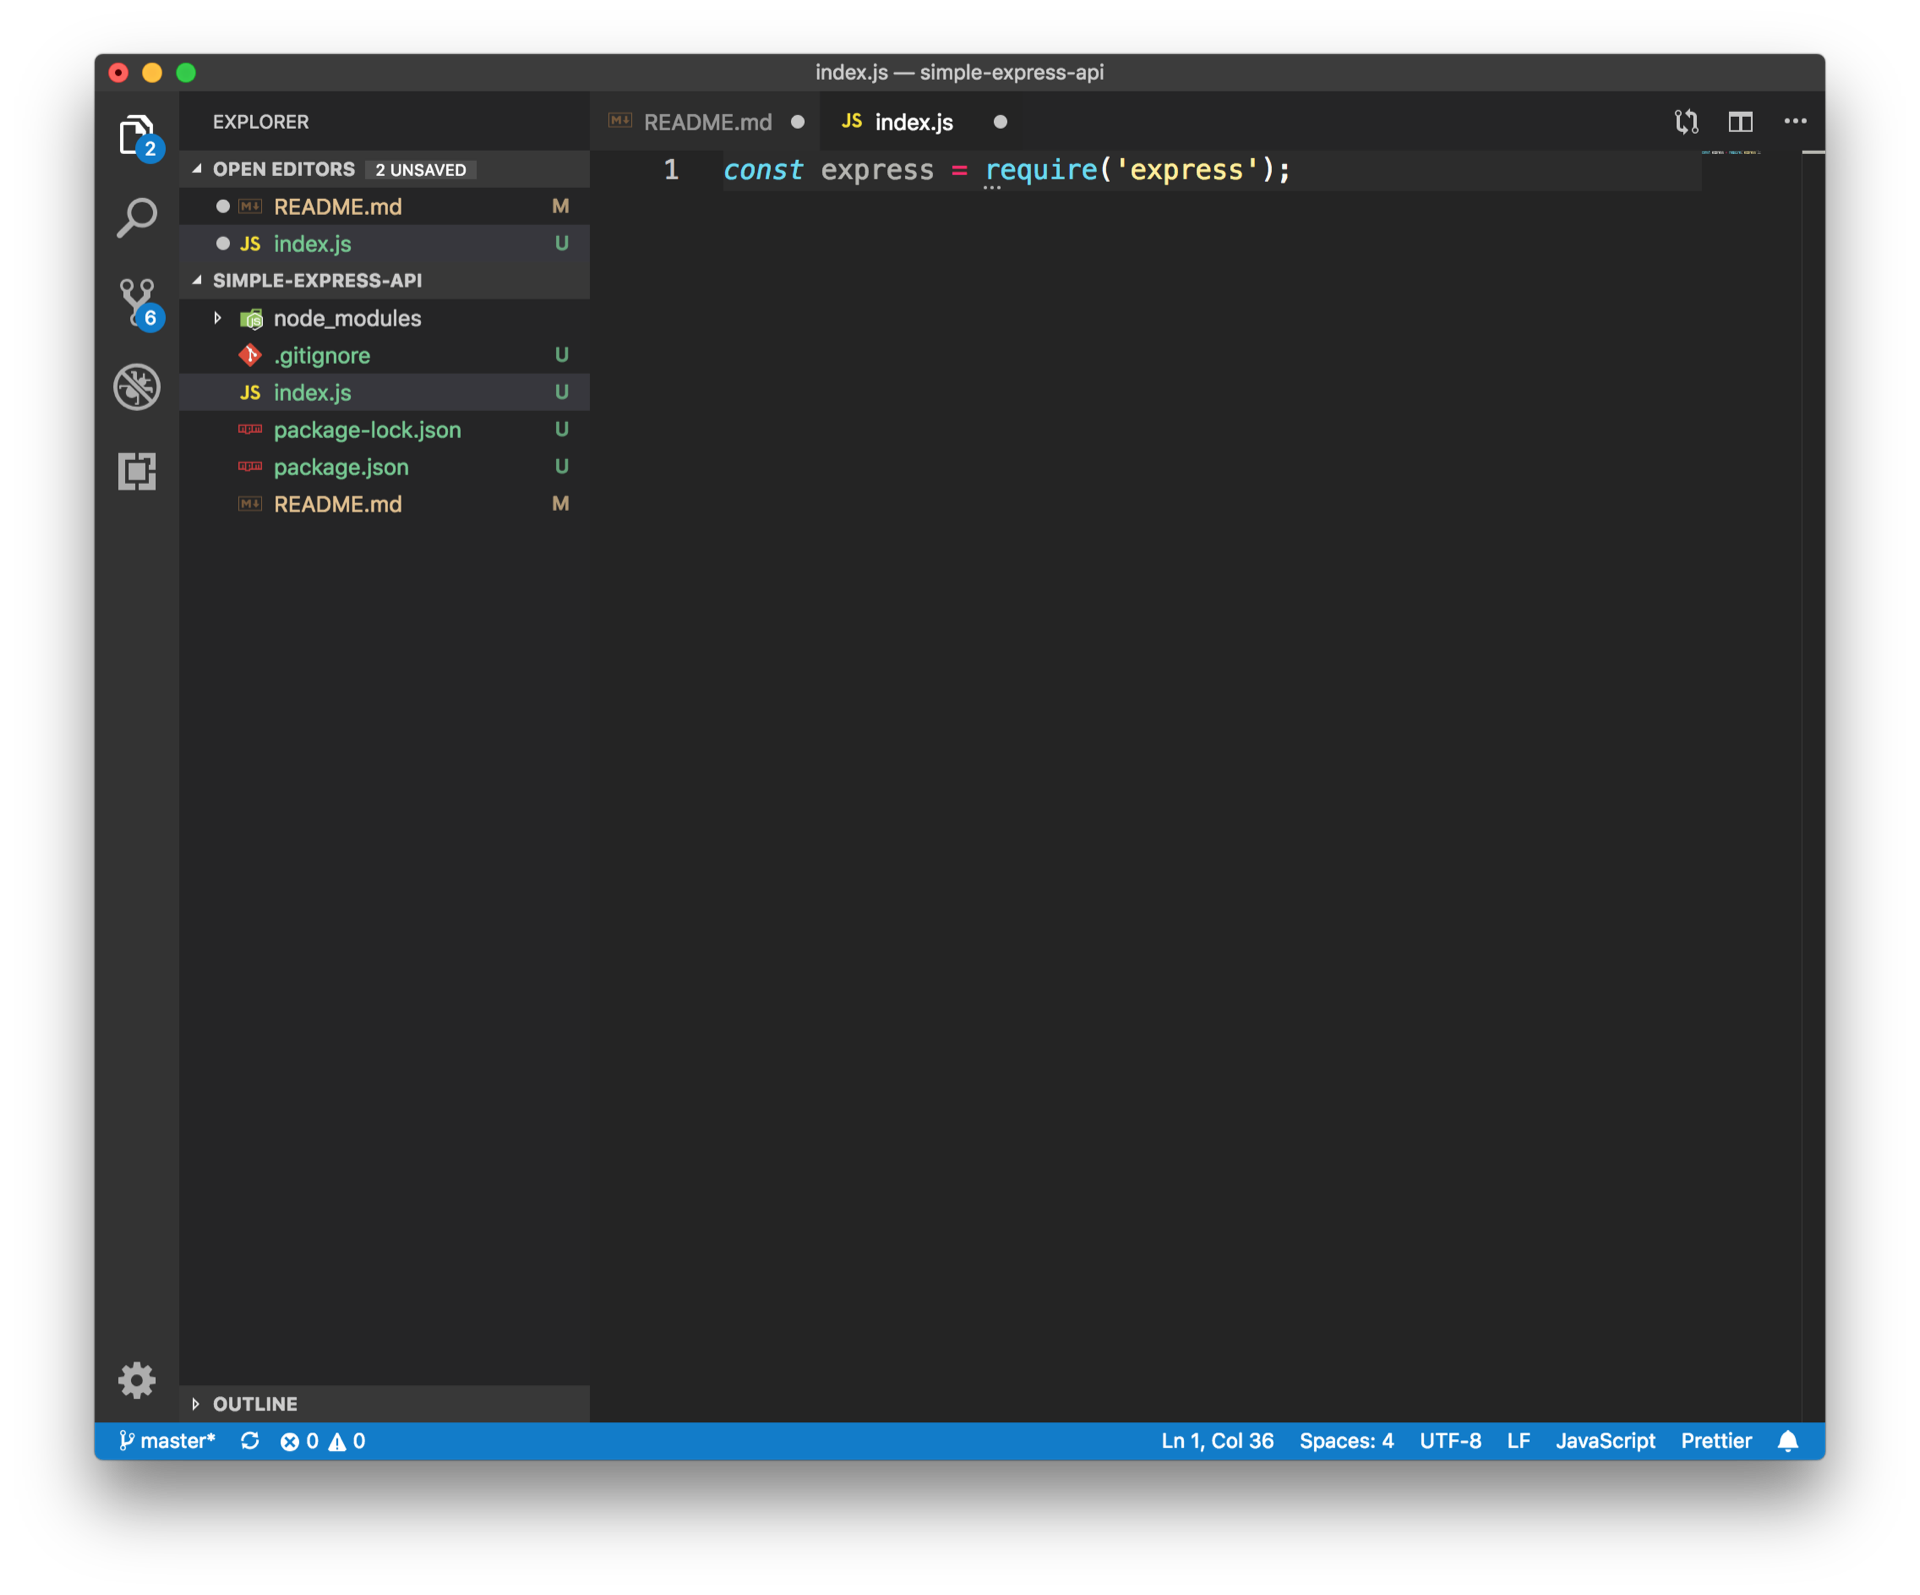This screenshot has height=1595, width=1920.
Task: Change language mode from JavaScript in status bar
Action: [1604, 1441]
